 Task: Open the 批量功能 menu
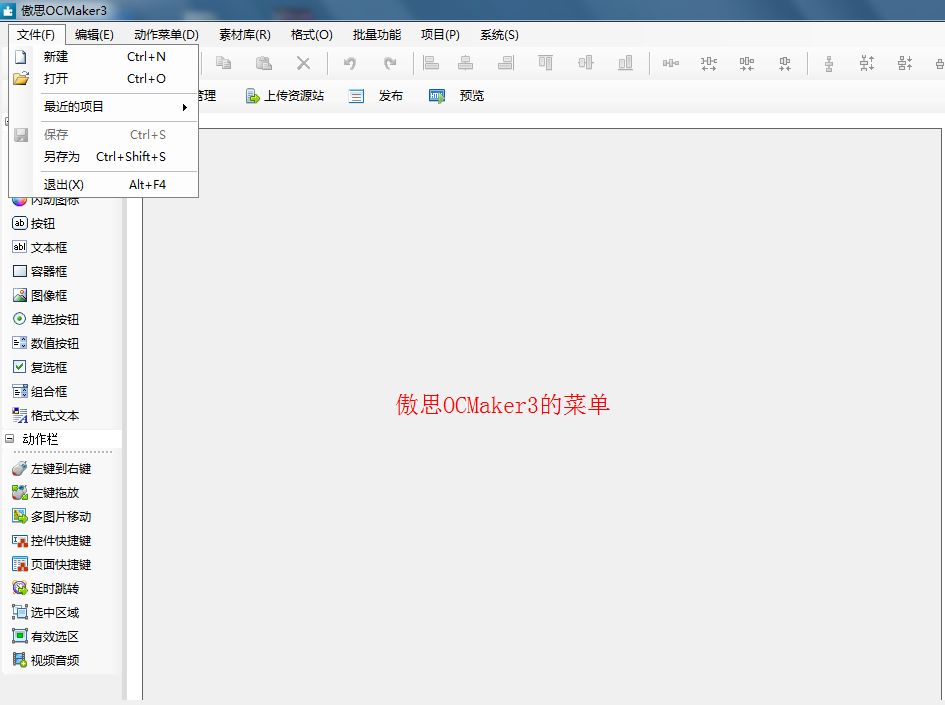pos(377,35)
